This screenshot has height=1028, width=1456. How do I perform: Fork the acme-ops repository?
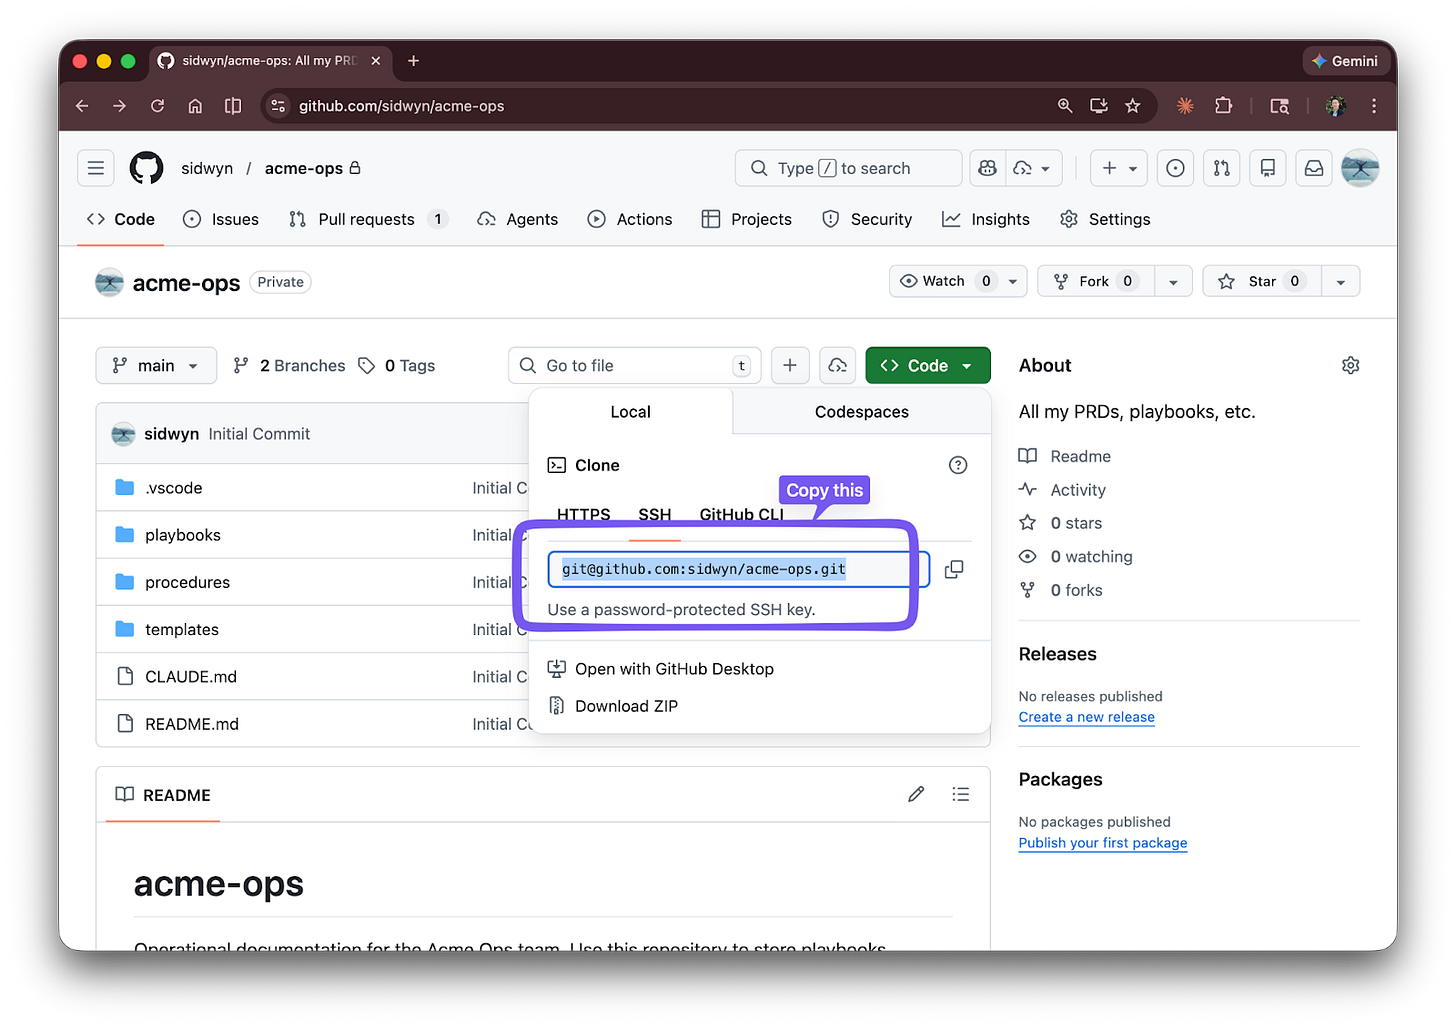pos(1096,282)
